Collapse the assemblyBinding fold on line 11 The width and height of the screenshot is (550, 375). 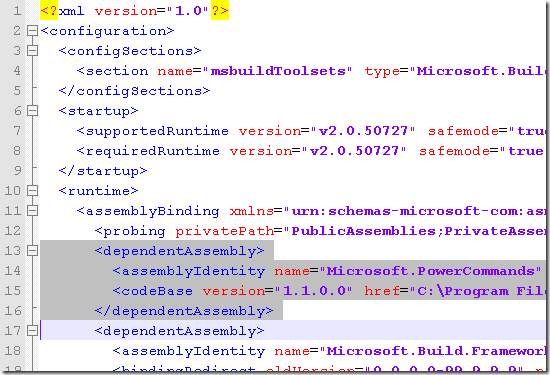pos(32,210)
